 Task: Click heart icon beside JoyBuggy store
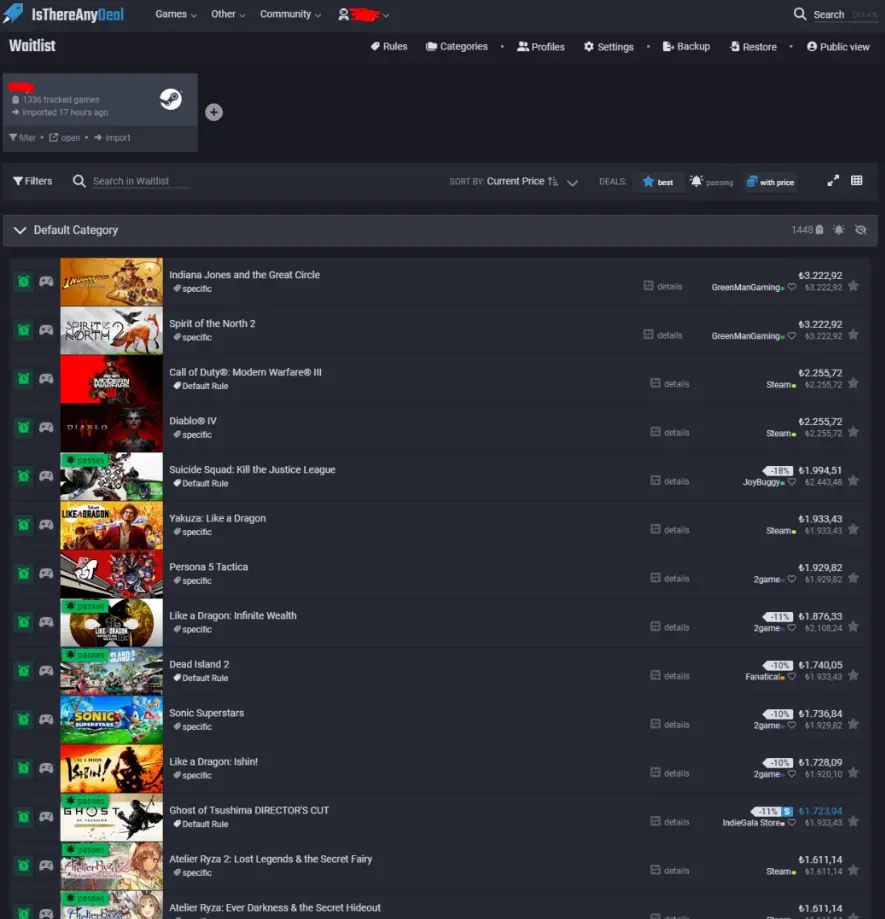[792, 482]
